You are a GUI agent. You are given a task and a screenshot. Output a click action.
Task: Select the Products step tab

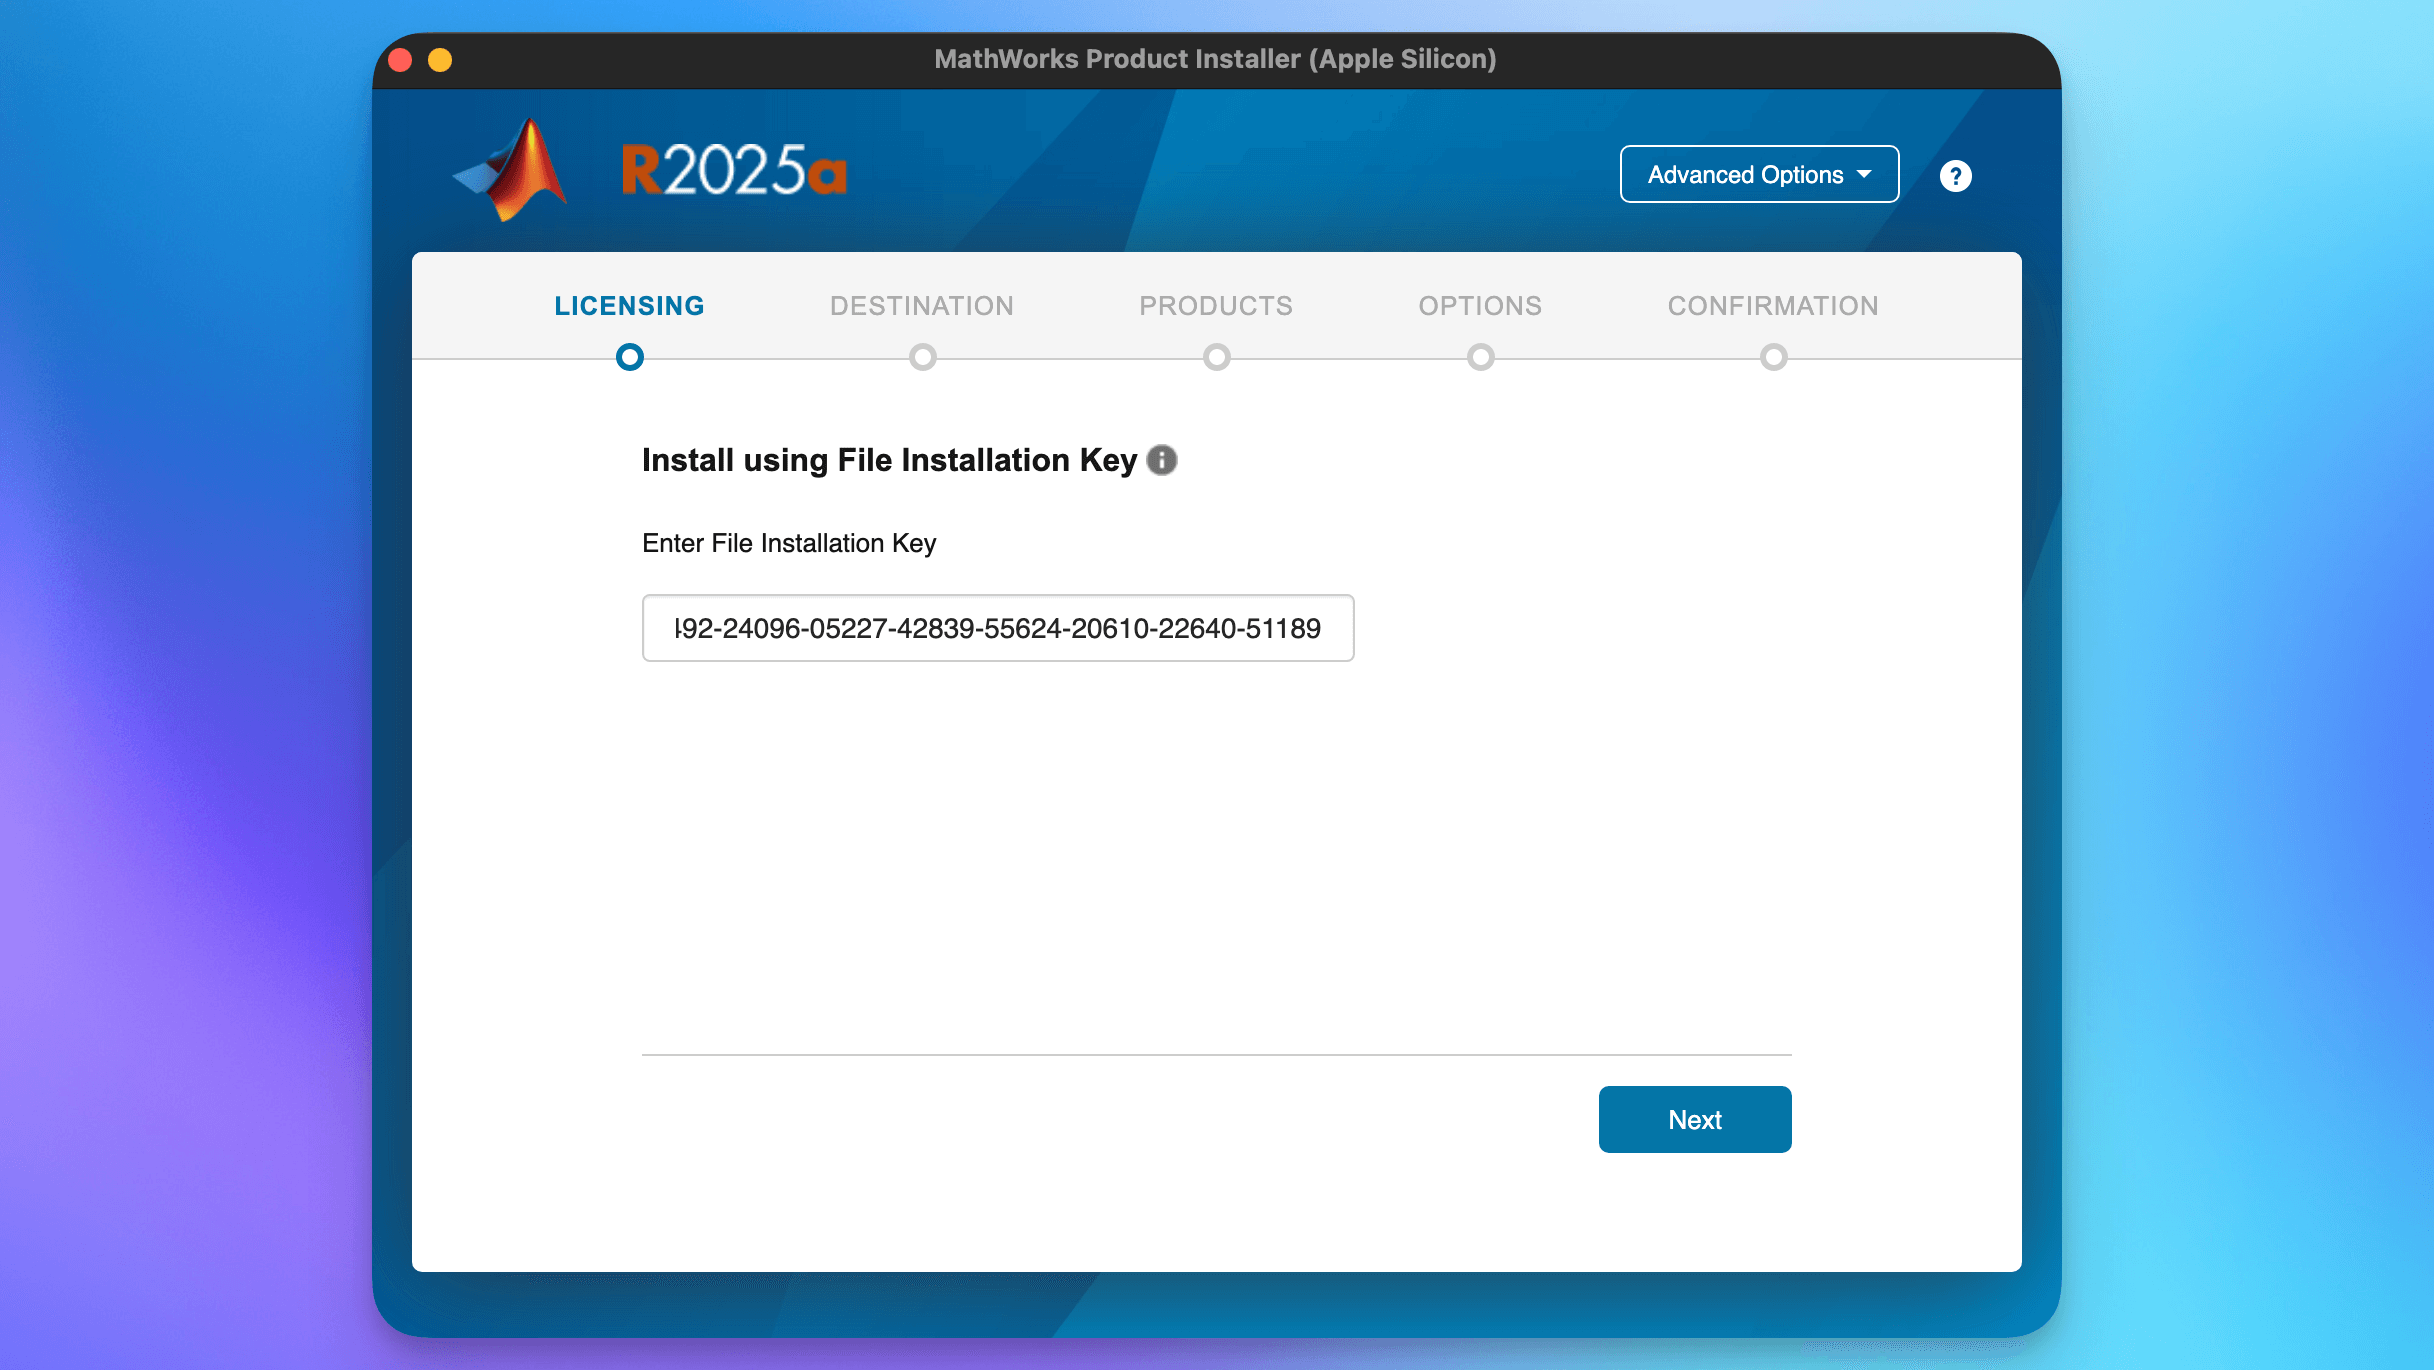click(x=1216, y=306)
